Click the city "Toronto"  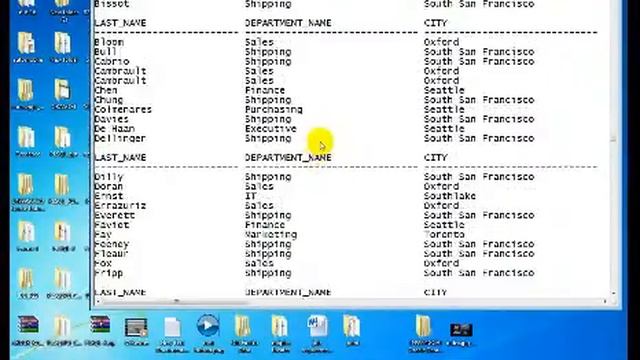444,235
